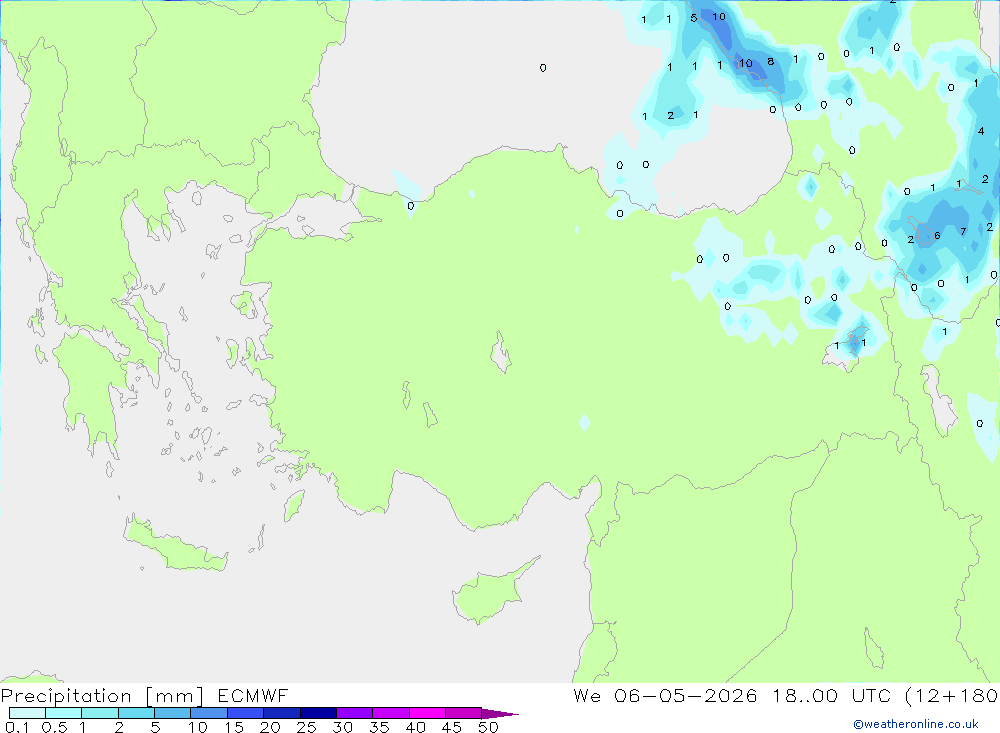
Task: Click the '18..00 UTC' valid time text
Action: click(831, 695)
